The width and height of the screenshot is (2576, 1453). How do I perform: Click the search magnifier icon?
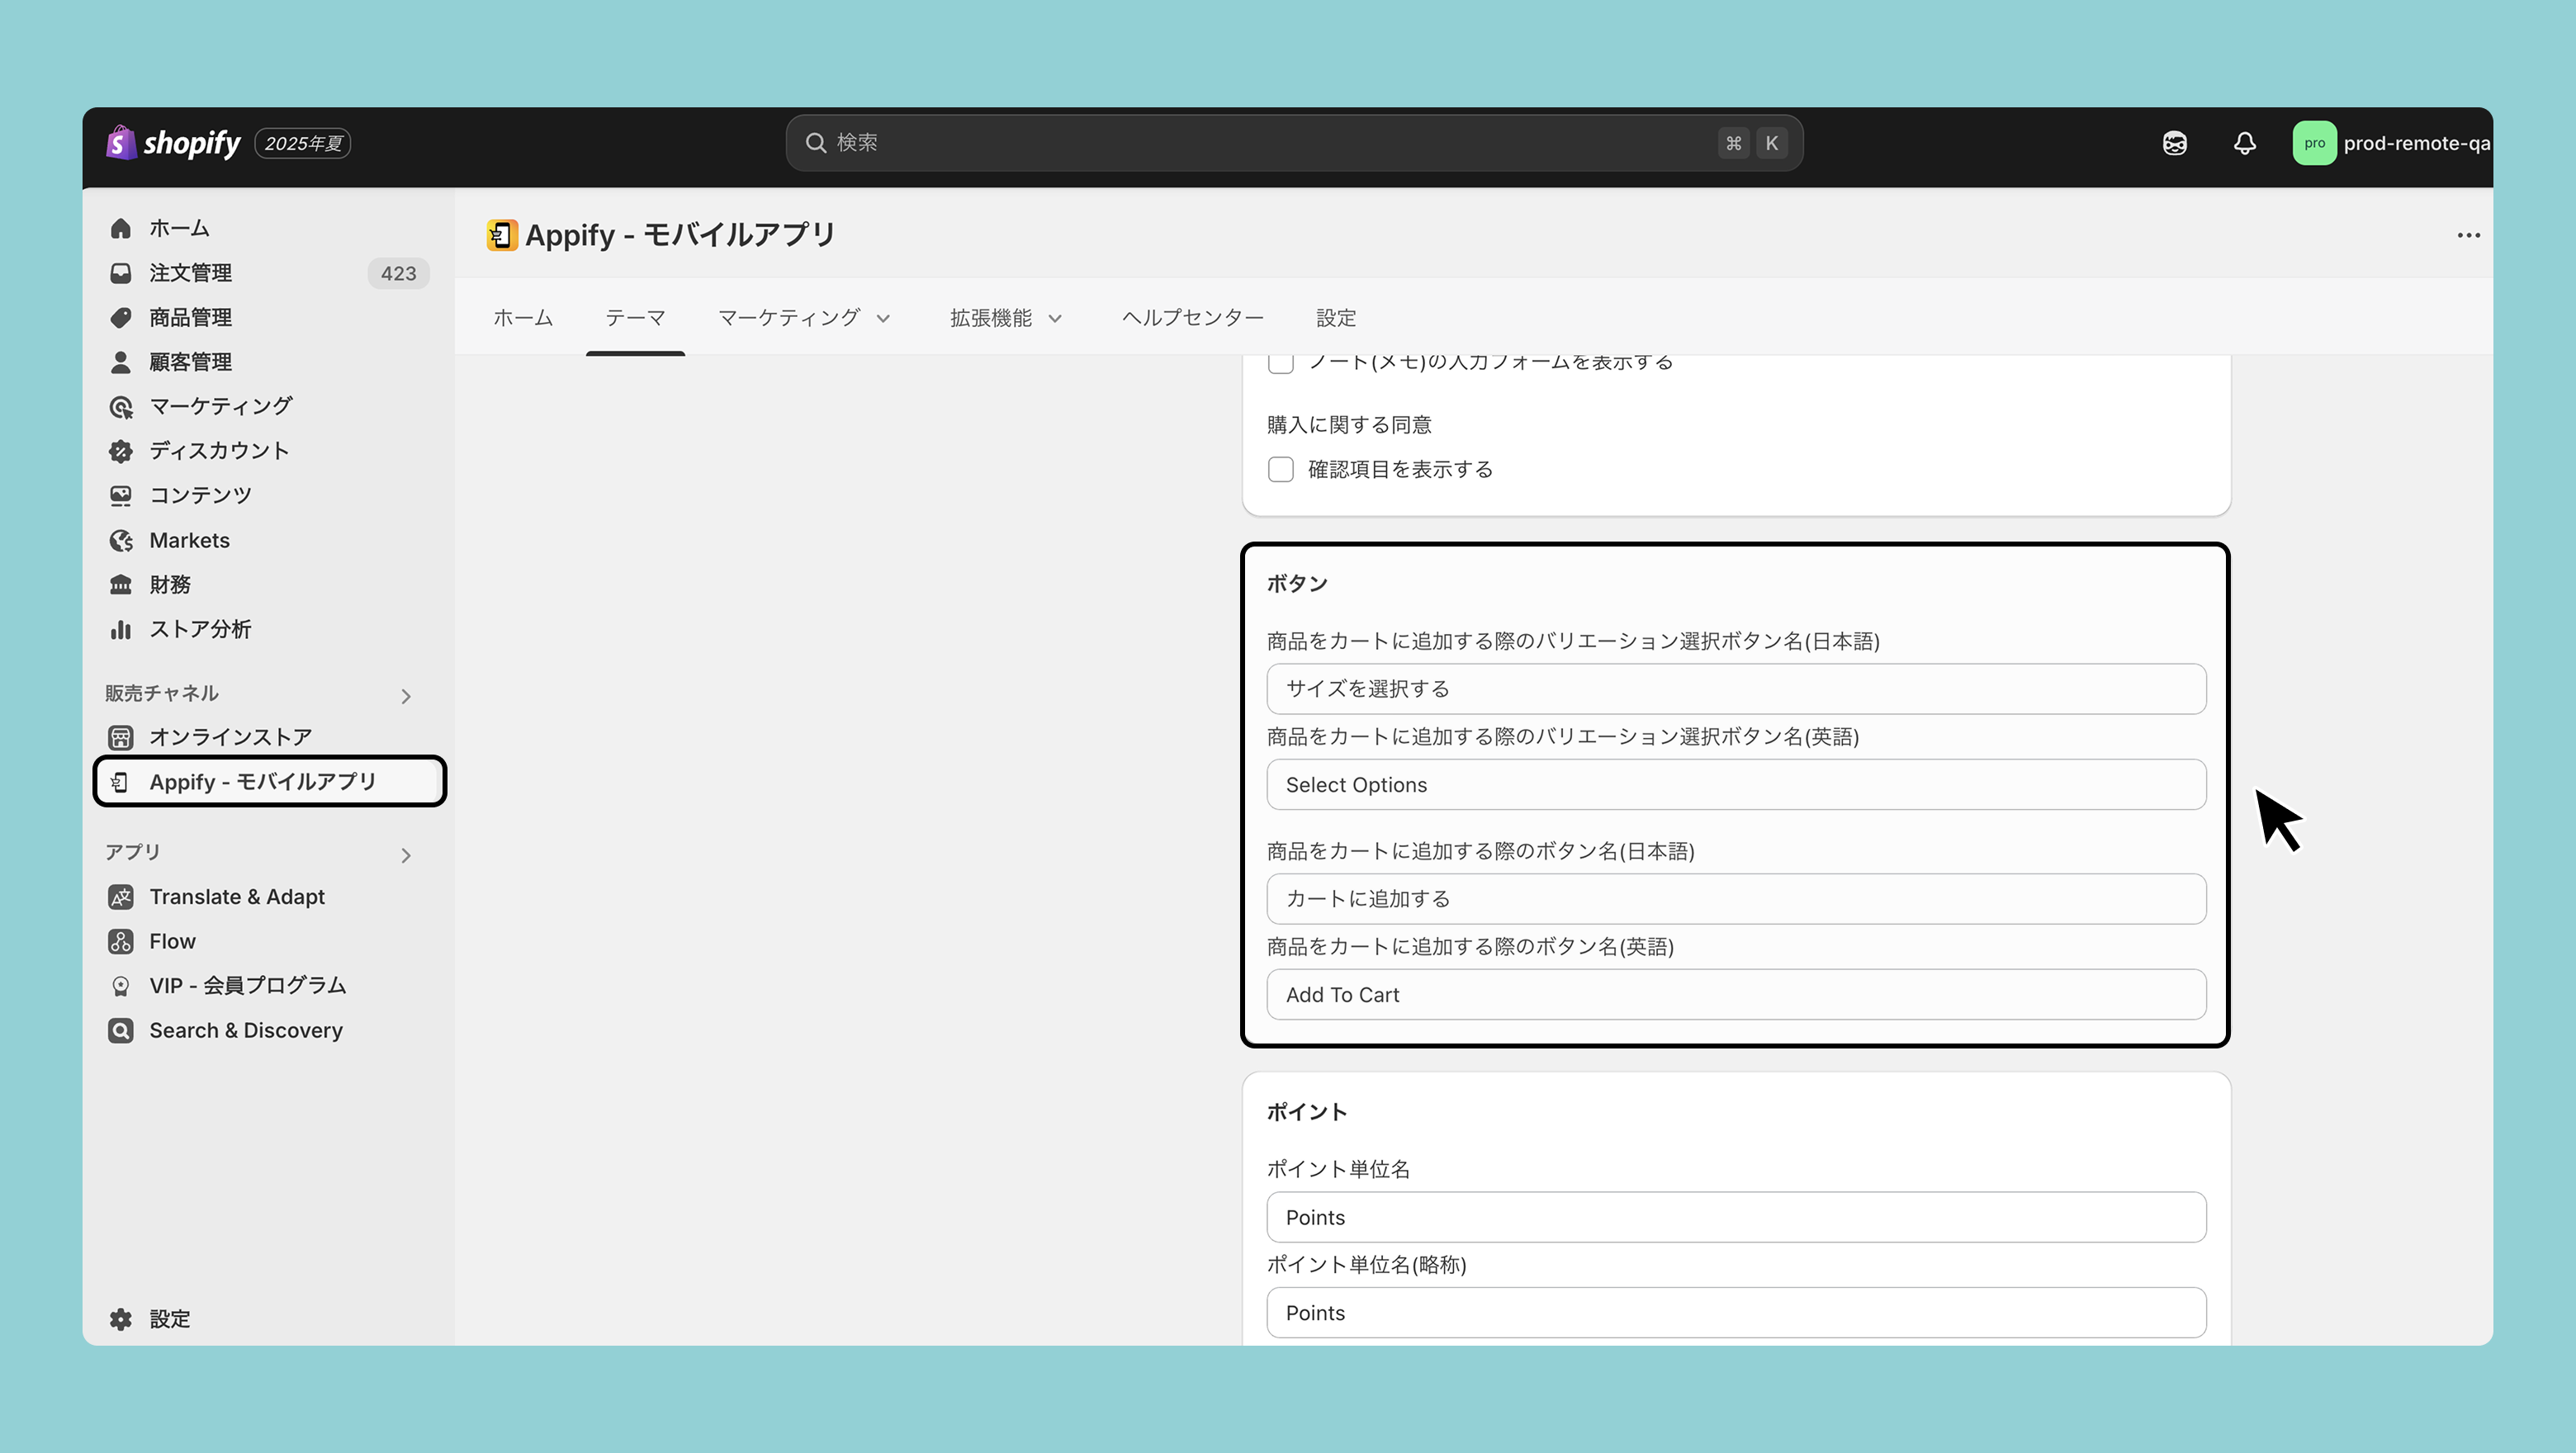pyautogui.click(x=816, y=143)
